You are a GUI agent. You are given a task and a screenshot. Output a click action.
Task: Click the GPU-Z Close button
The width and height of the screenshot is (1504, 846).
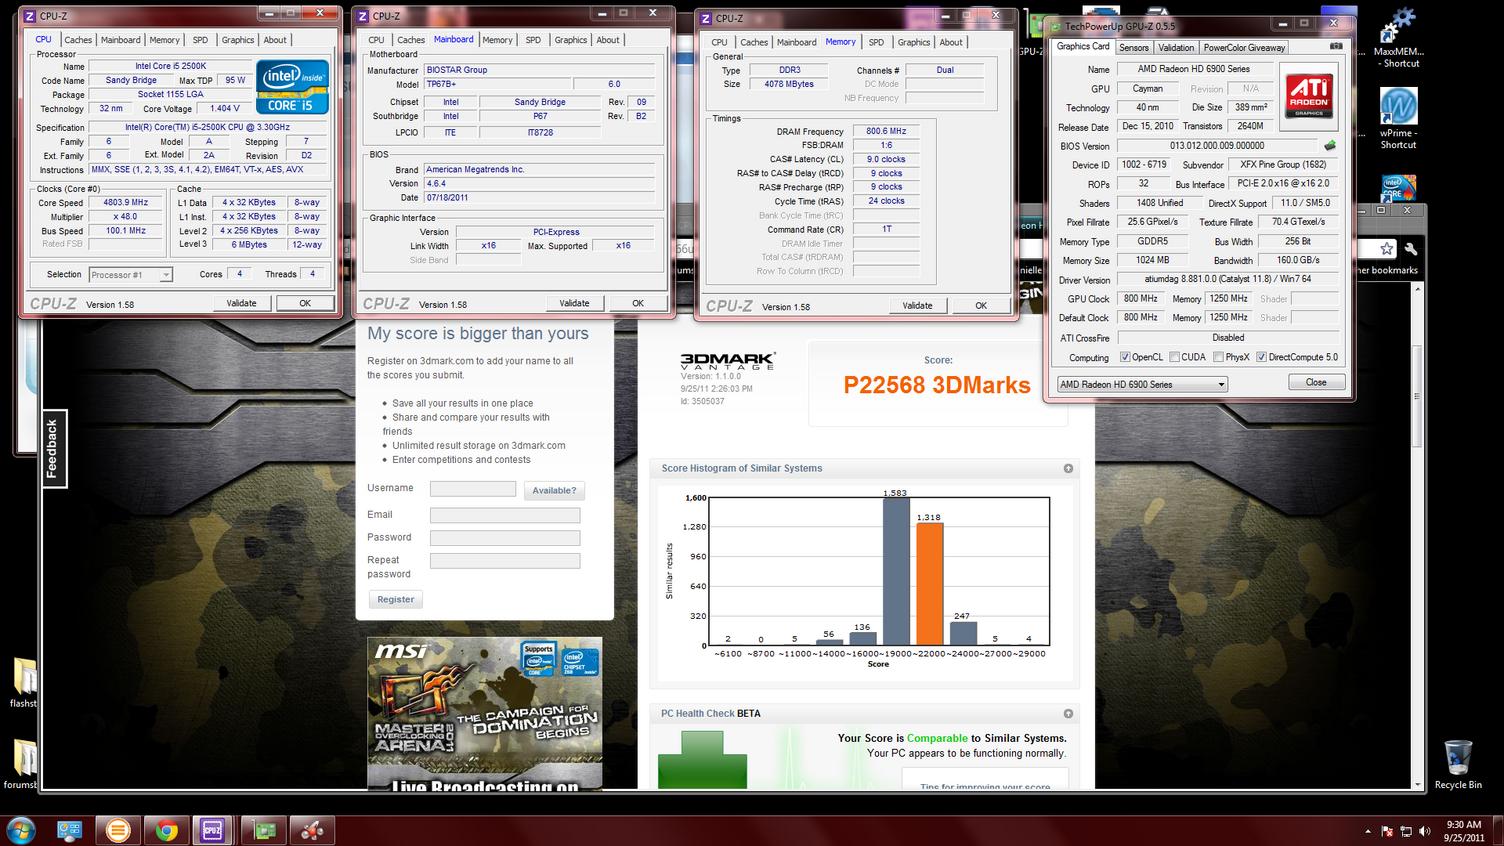point(1316,382)
